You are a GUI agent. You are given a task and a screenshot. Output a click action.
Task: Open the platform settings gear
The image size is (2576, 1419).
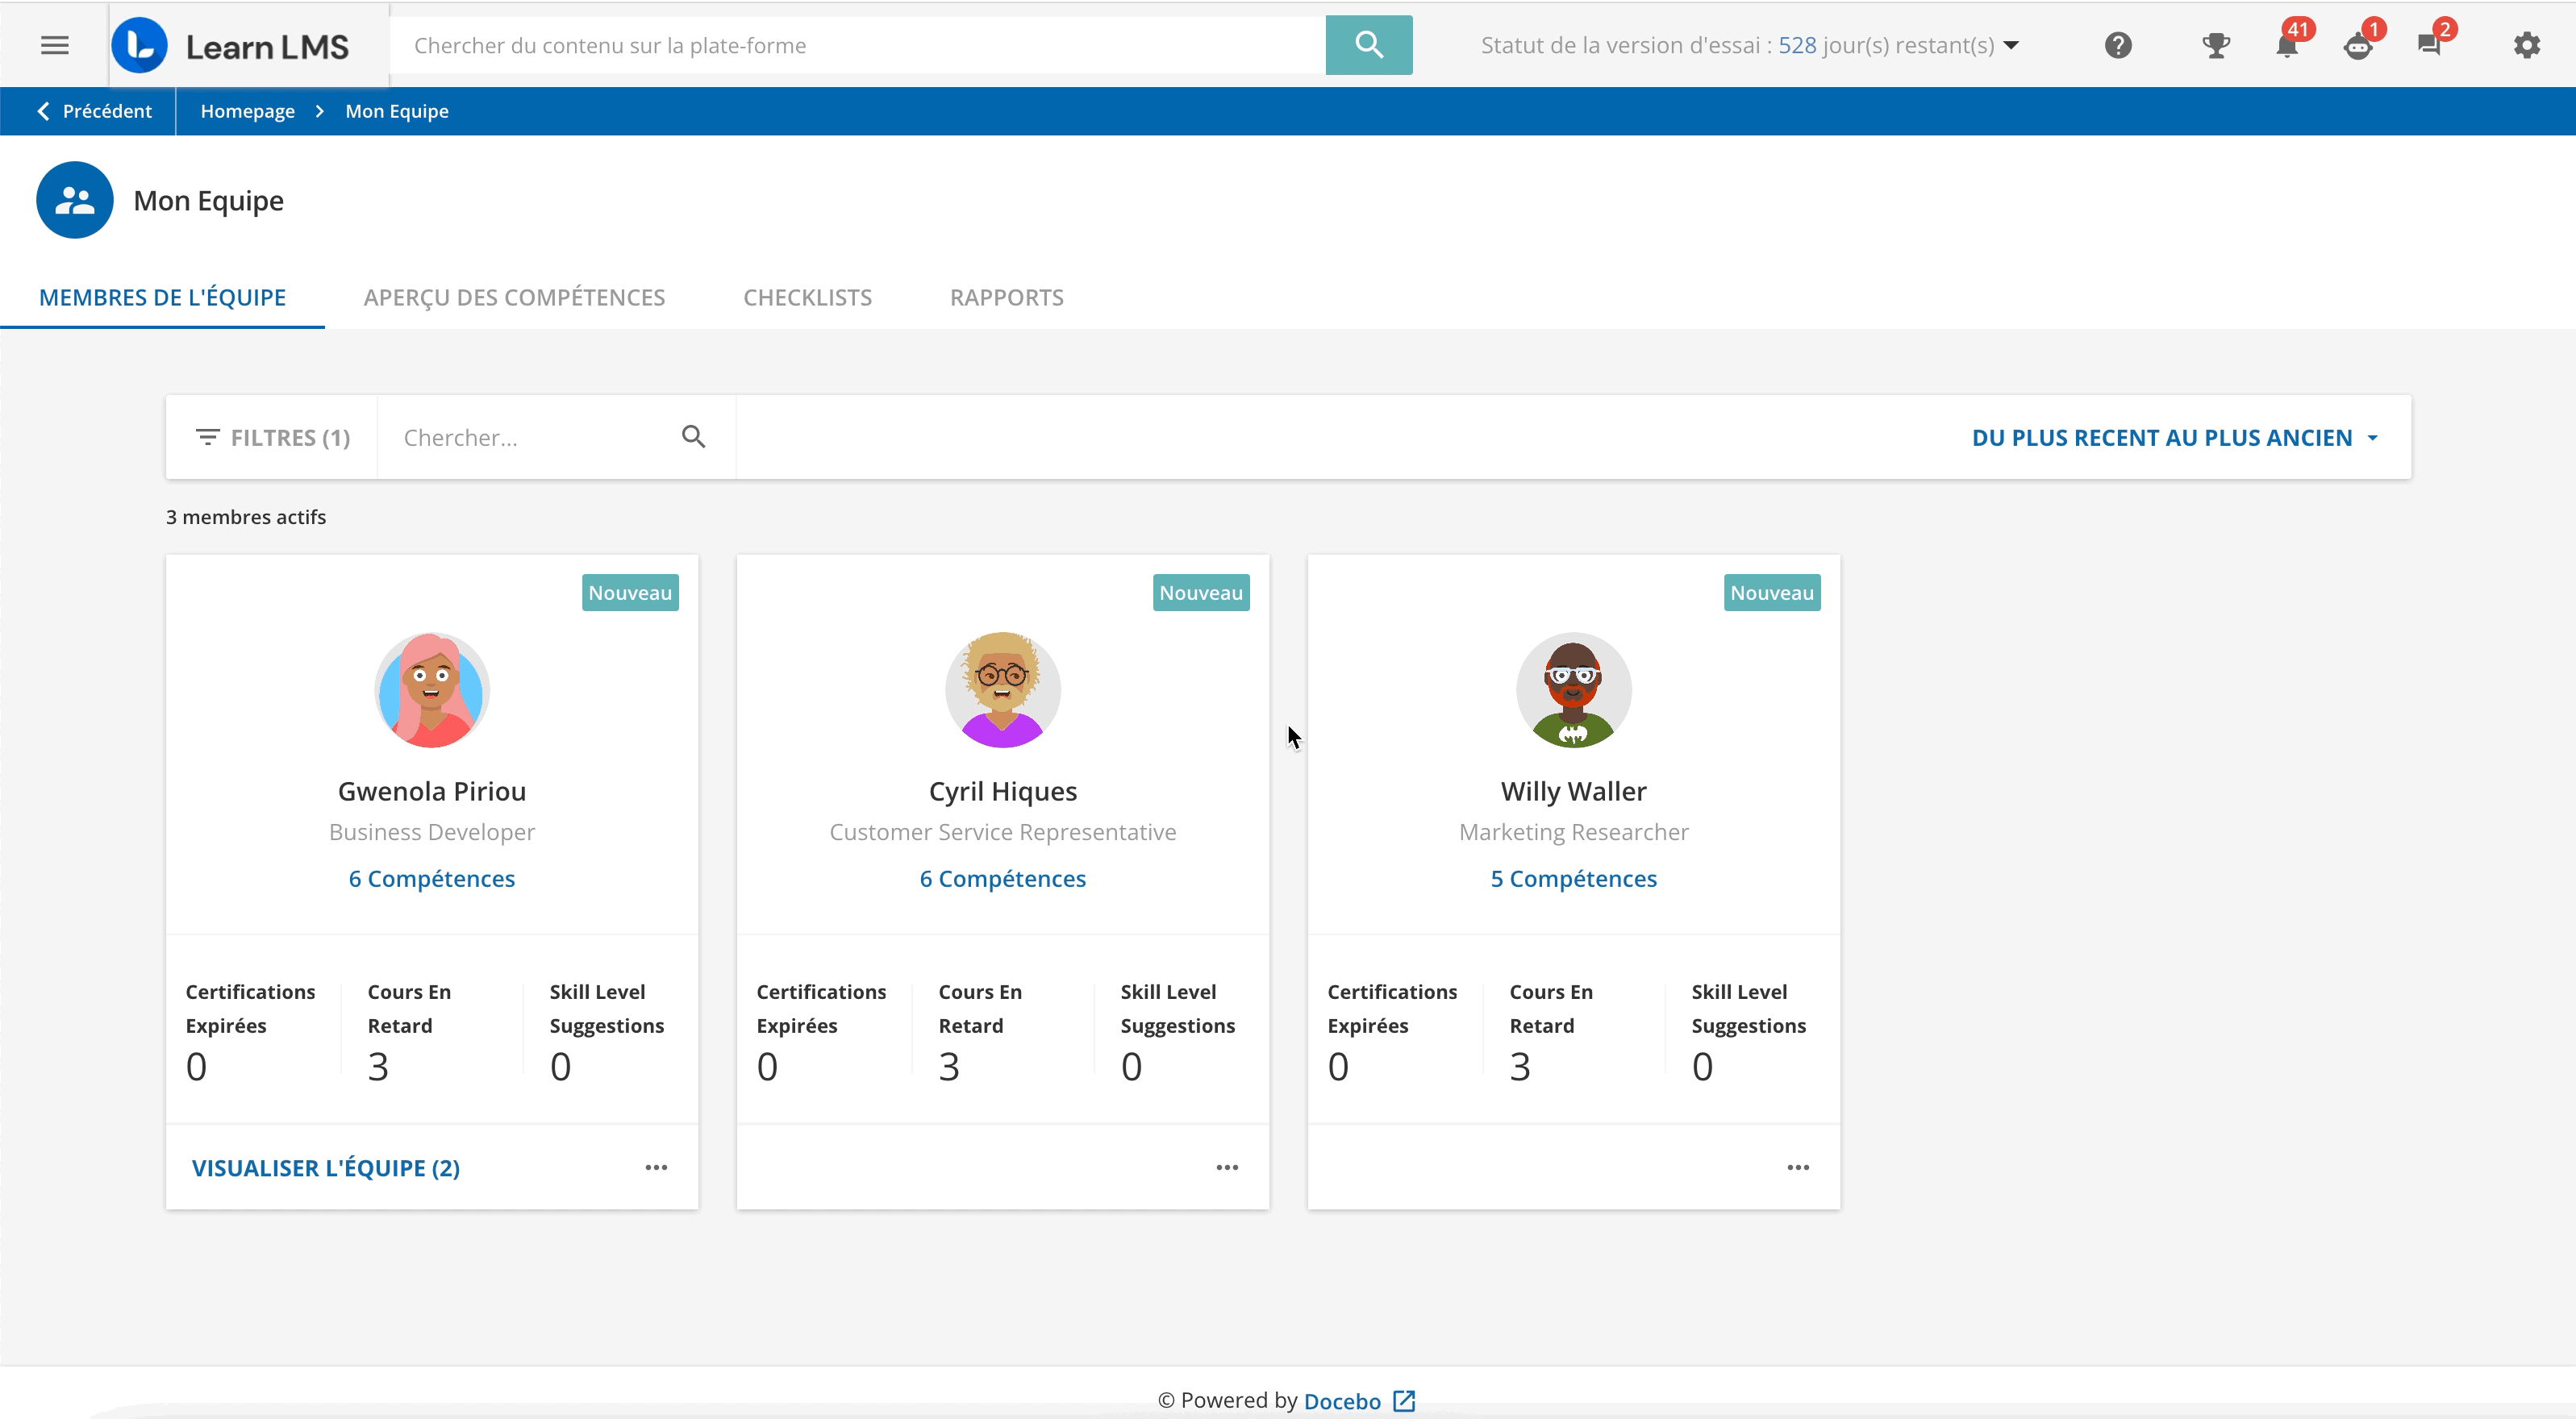click(x=2528, y=45)
